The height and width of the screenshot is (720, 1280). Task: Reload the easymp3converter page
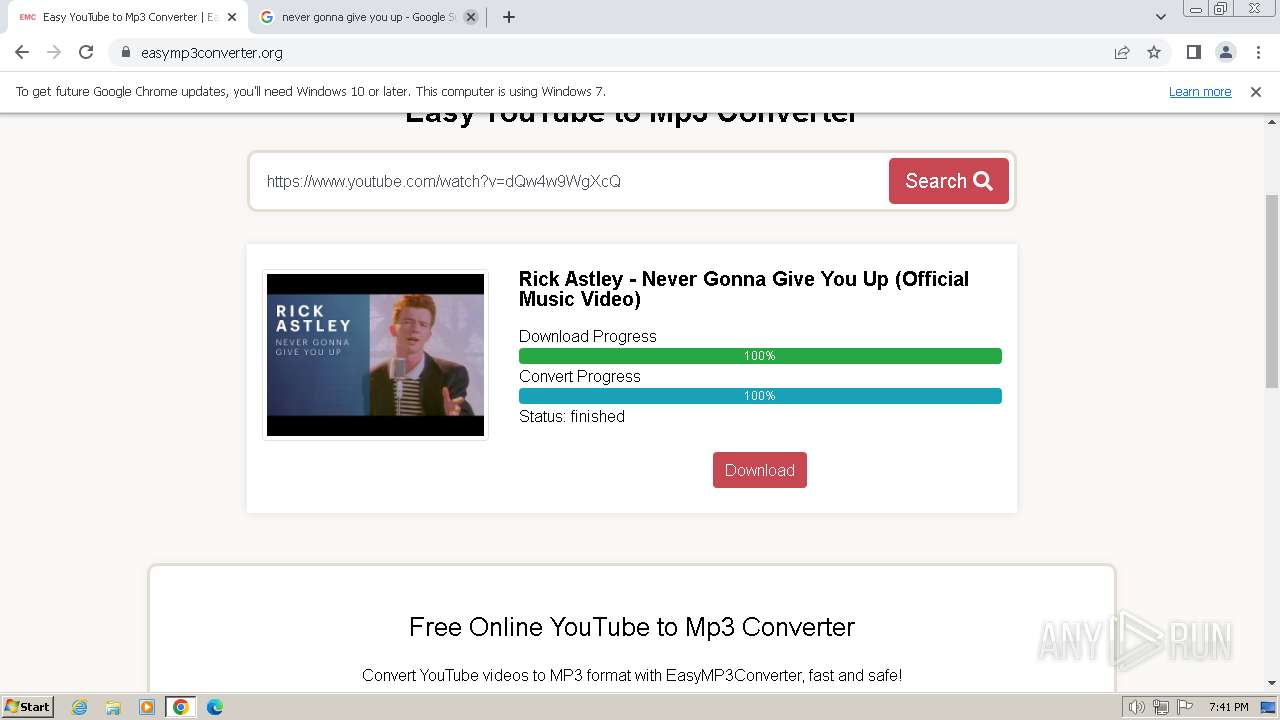coord(86,52)
